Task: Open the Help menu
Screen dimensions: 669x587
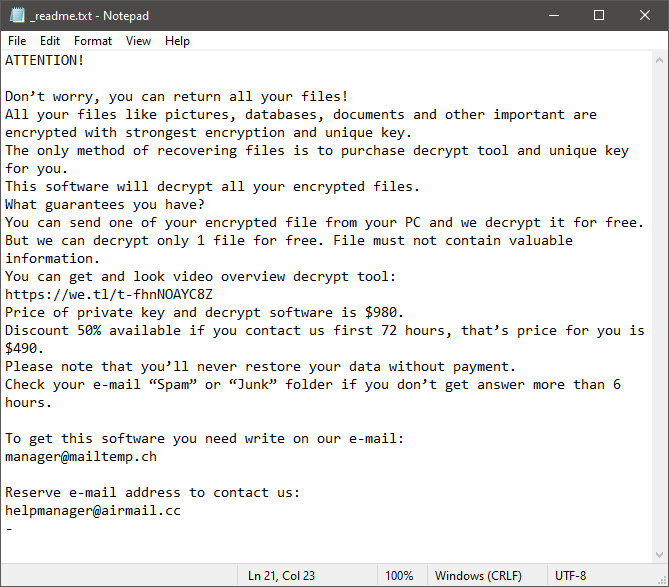Action: tap(177, 41)
